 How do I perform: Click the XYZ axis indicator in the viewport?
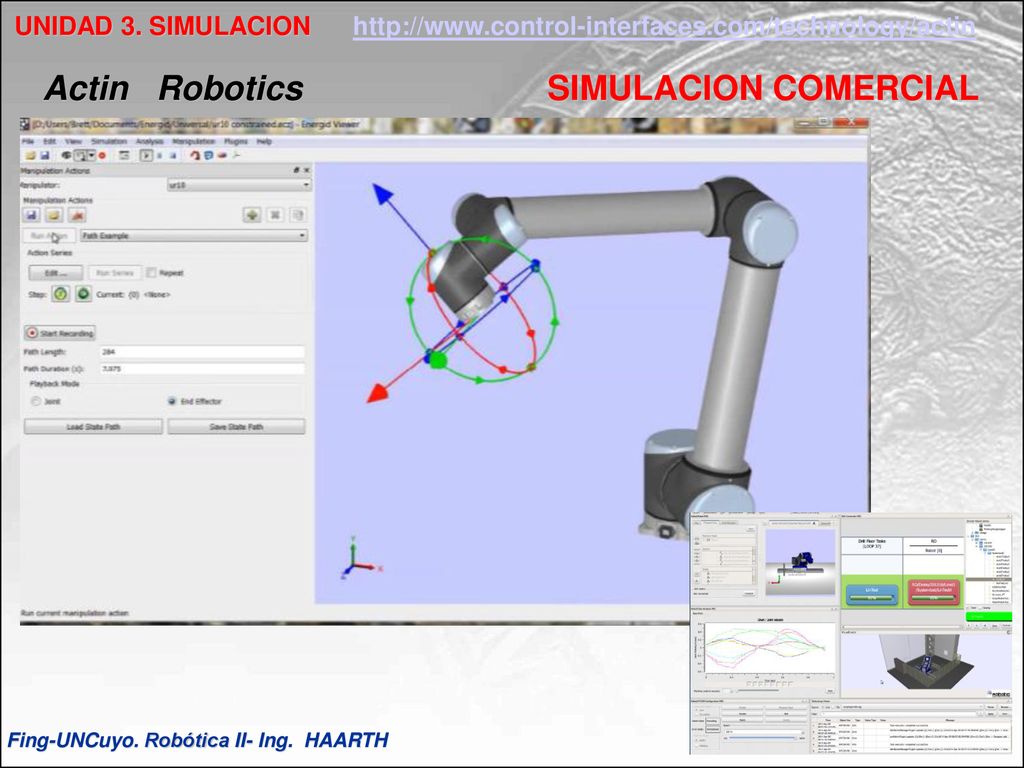coord(360,560)
